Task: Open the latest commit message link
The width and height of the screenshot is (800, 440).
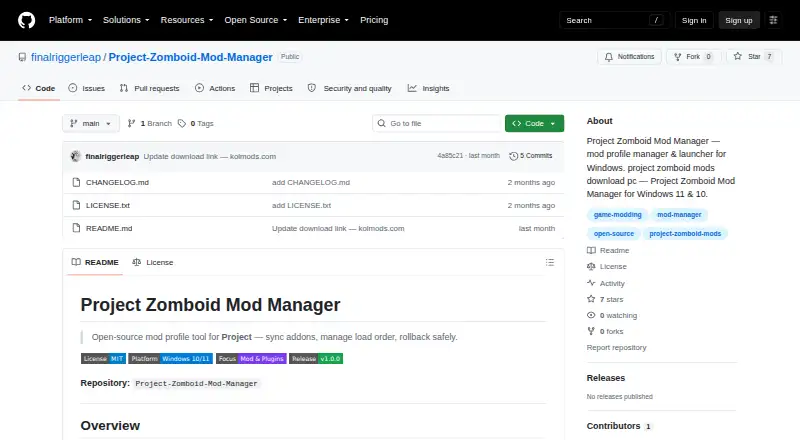Action: point(210,156)
